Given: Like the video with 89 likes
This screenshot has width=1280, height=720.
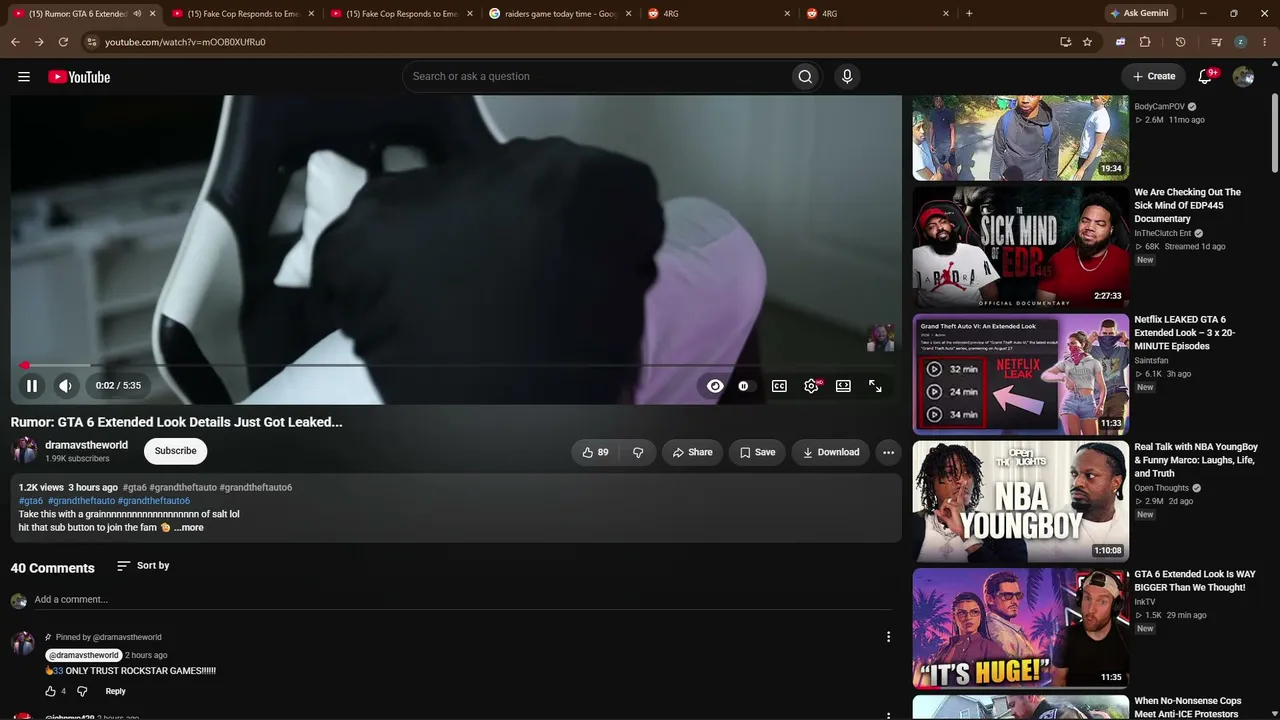Looking at the screenshot, I should click(595, 452).
